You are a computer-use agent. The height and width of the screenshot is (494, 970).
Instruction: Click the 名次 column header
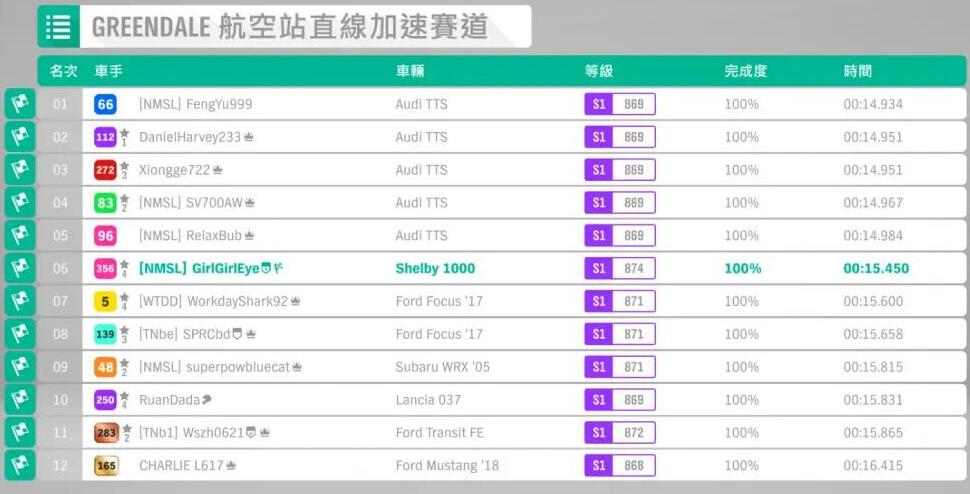click(x=63, y=71)
